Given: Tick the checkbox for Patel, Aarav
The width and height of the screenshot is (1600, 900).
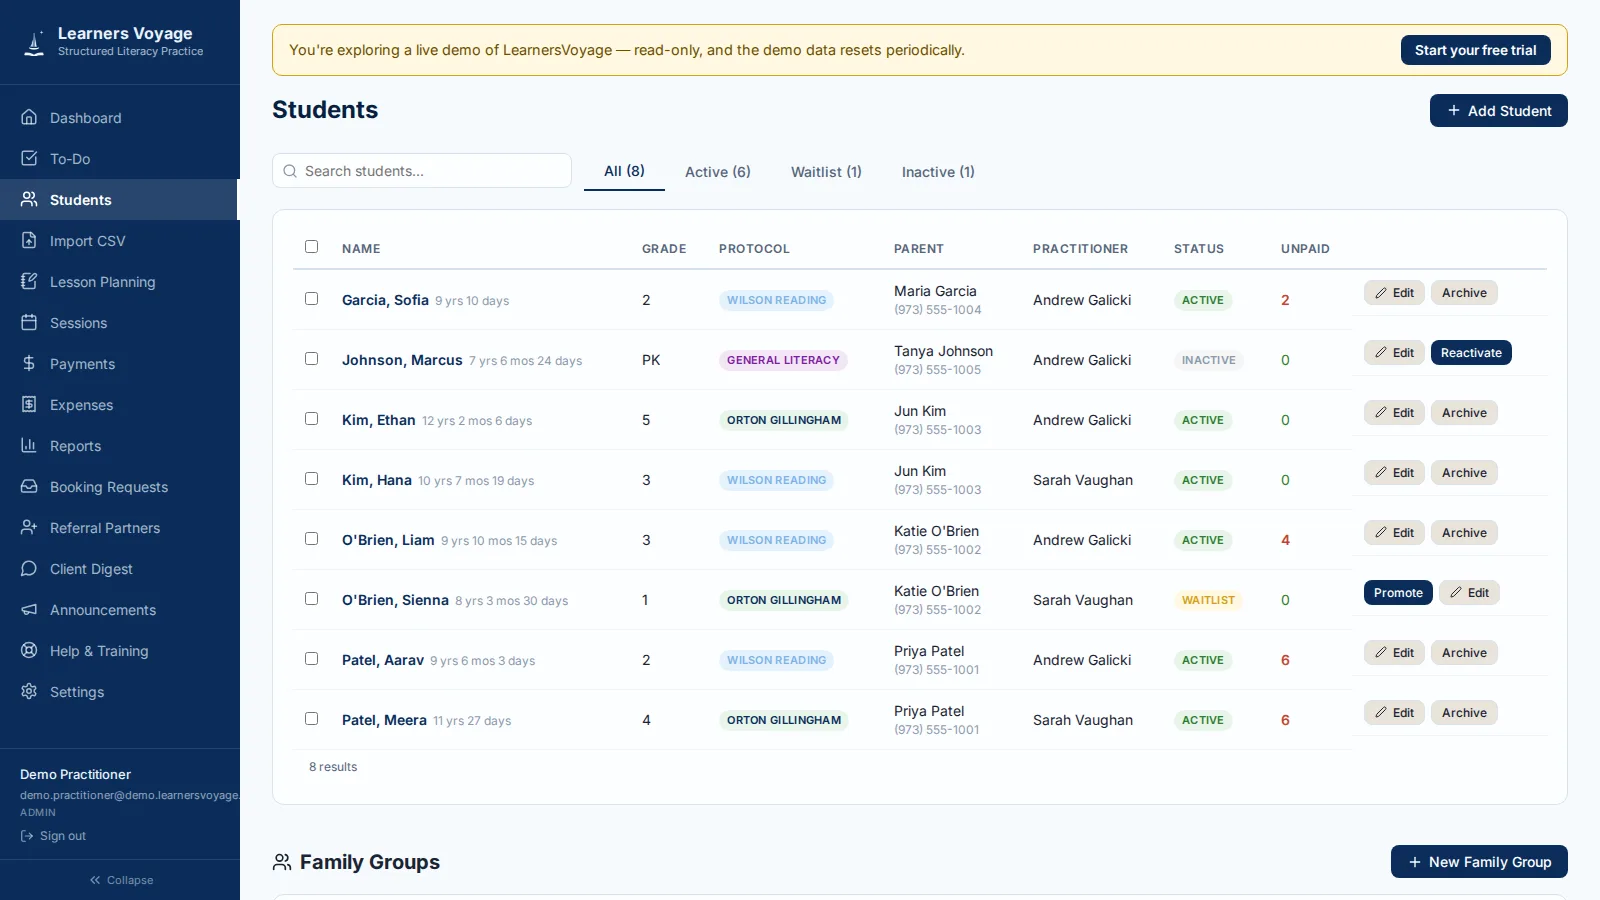Looking at the screenshot, I should tap(311, 658).
